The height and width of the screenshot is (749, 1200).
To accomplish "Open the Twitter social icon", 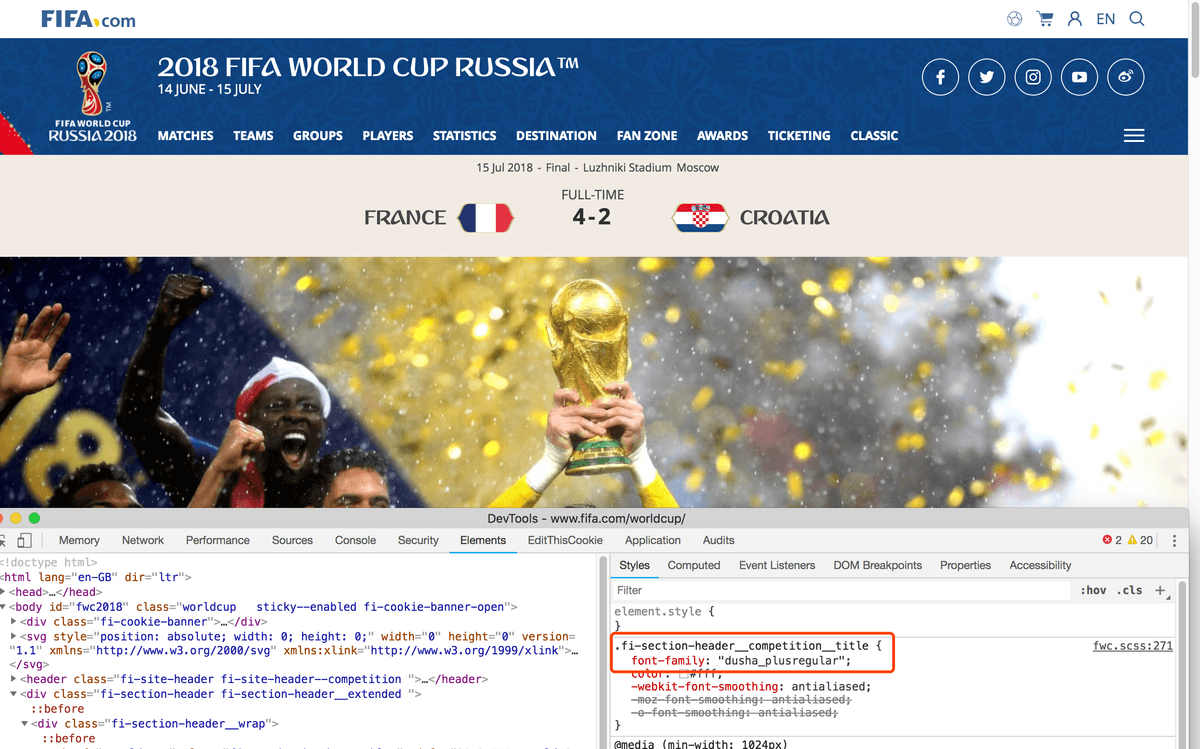I will 987,77.
